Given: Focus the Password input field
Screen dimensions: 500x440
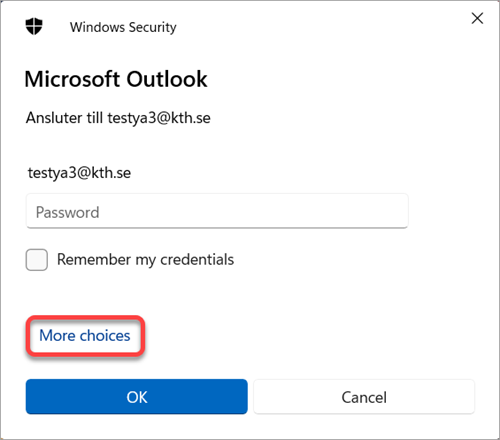Looking at the screenshot, I should pos(217,211).
